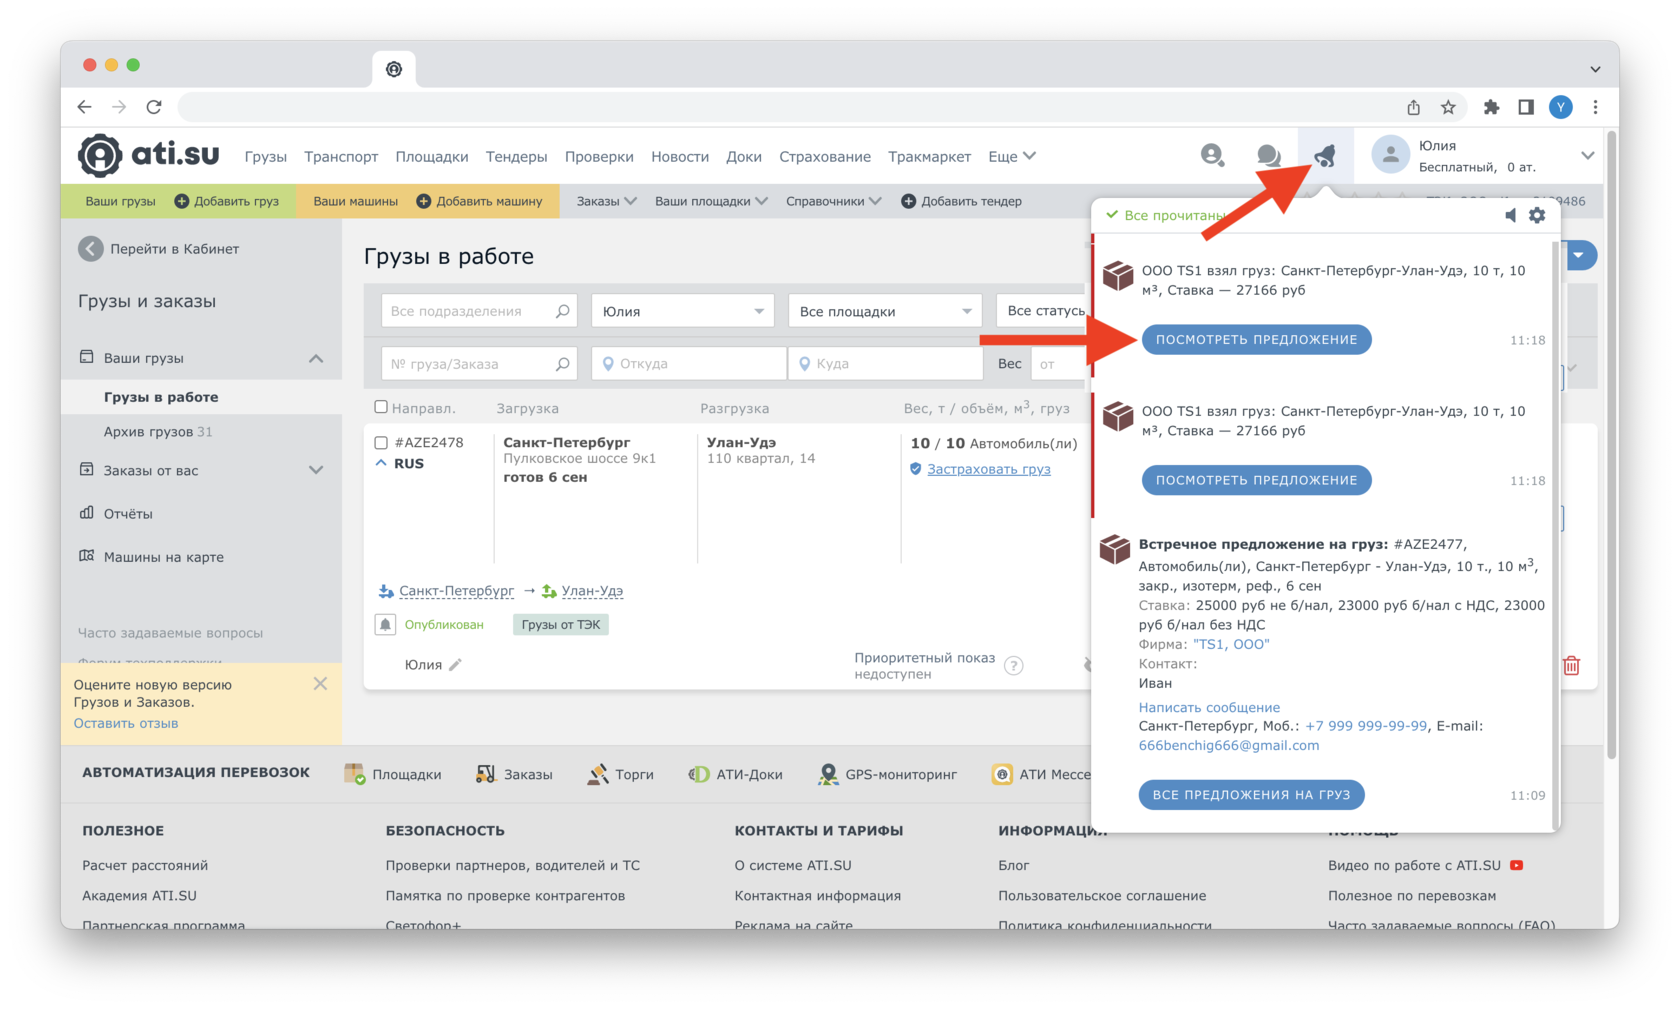
Task: Open the Все площадки dropdown
Action: pos(885,311)
